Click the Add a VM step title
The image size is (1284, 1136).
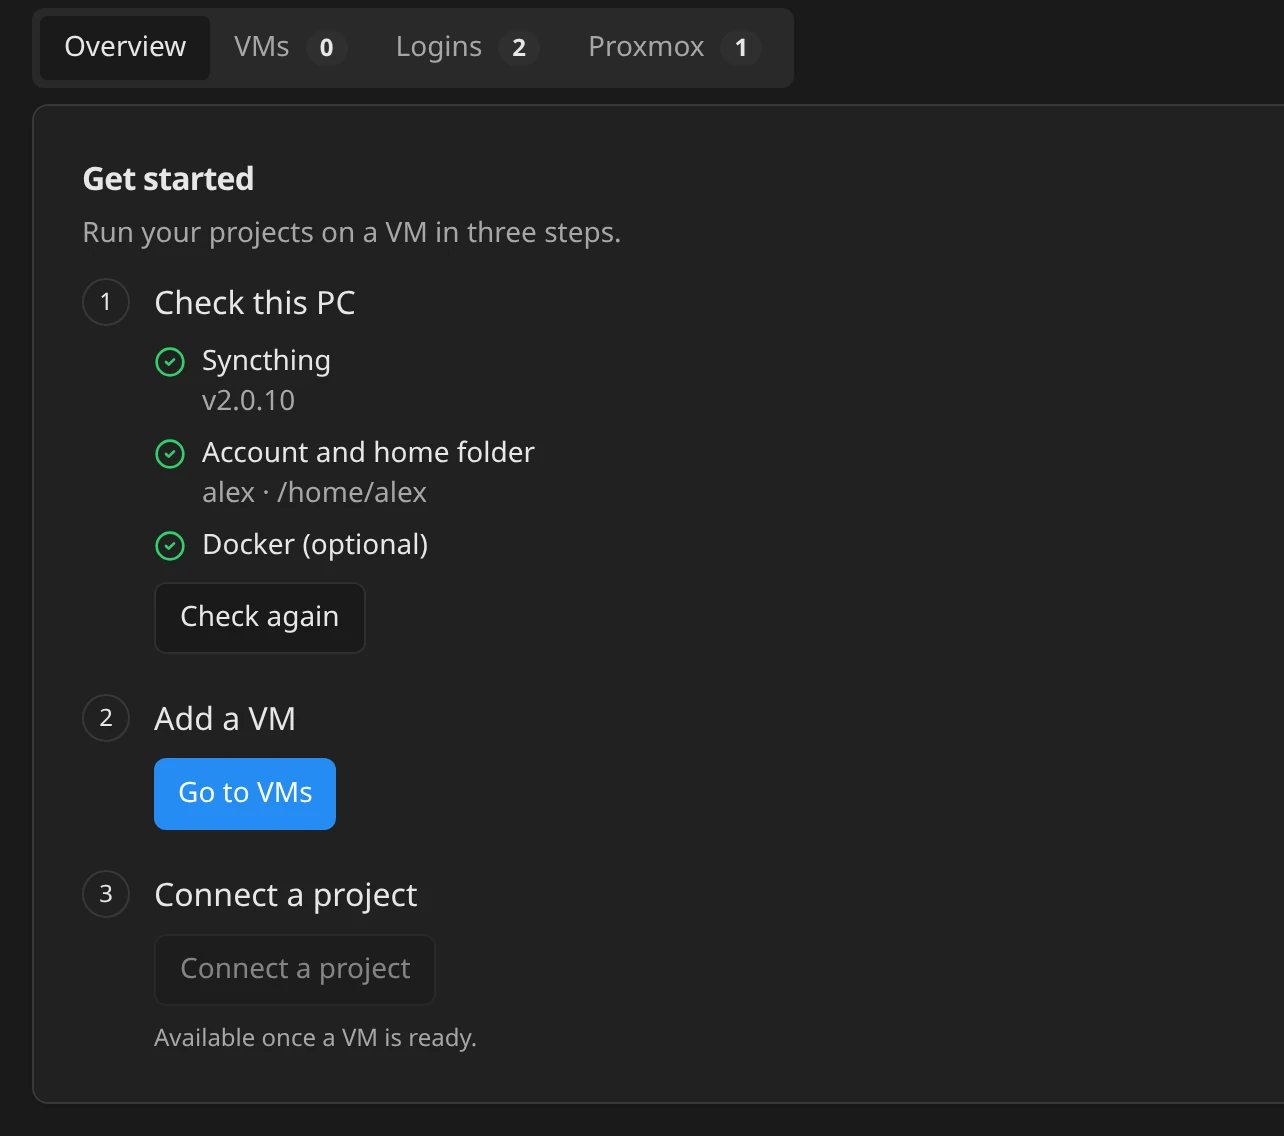click(225, 719)
